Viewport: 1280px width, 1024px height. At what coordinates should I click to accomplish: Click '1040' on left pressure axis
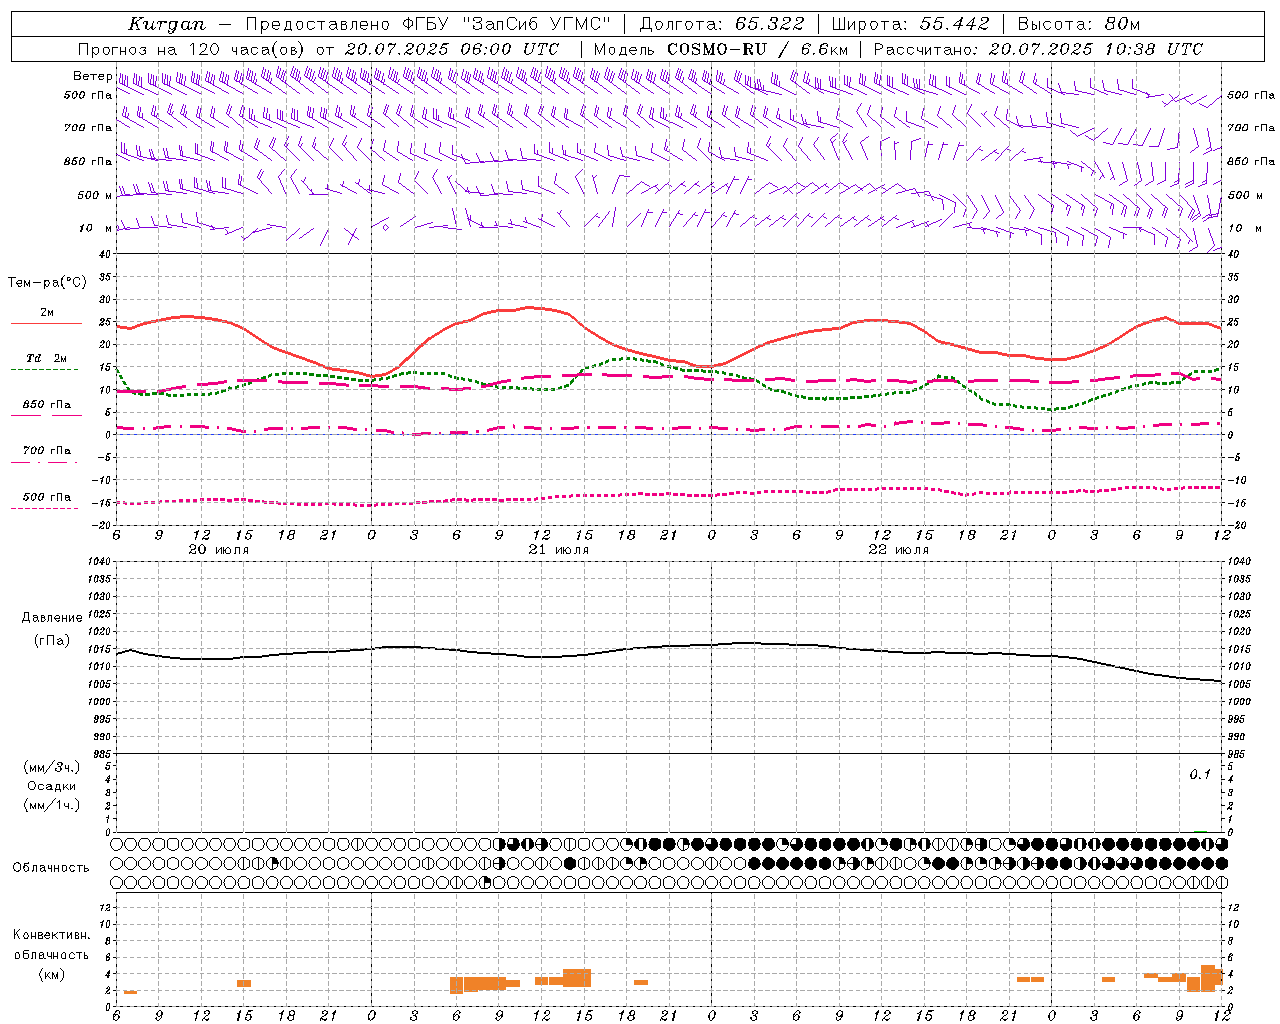pyautogui.click(x=99, y=562)
